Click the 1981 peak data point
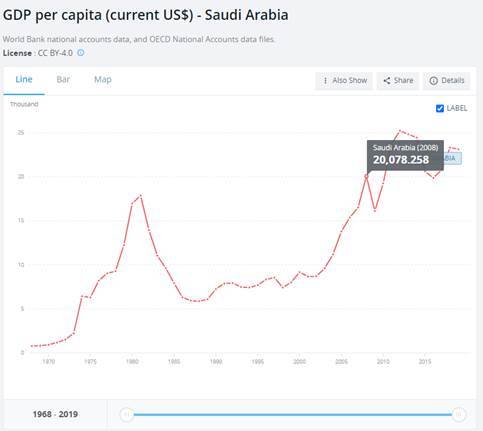 click(141, 196)
